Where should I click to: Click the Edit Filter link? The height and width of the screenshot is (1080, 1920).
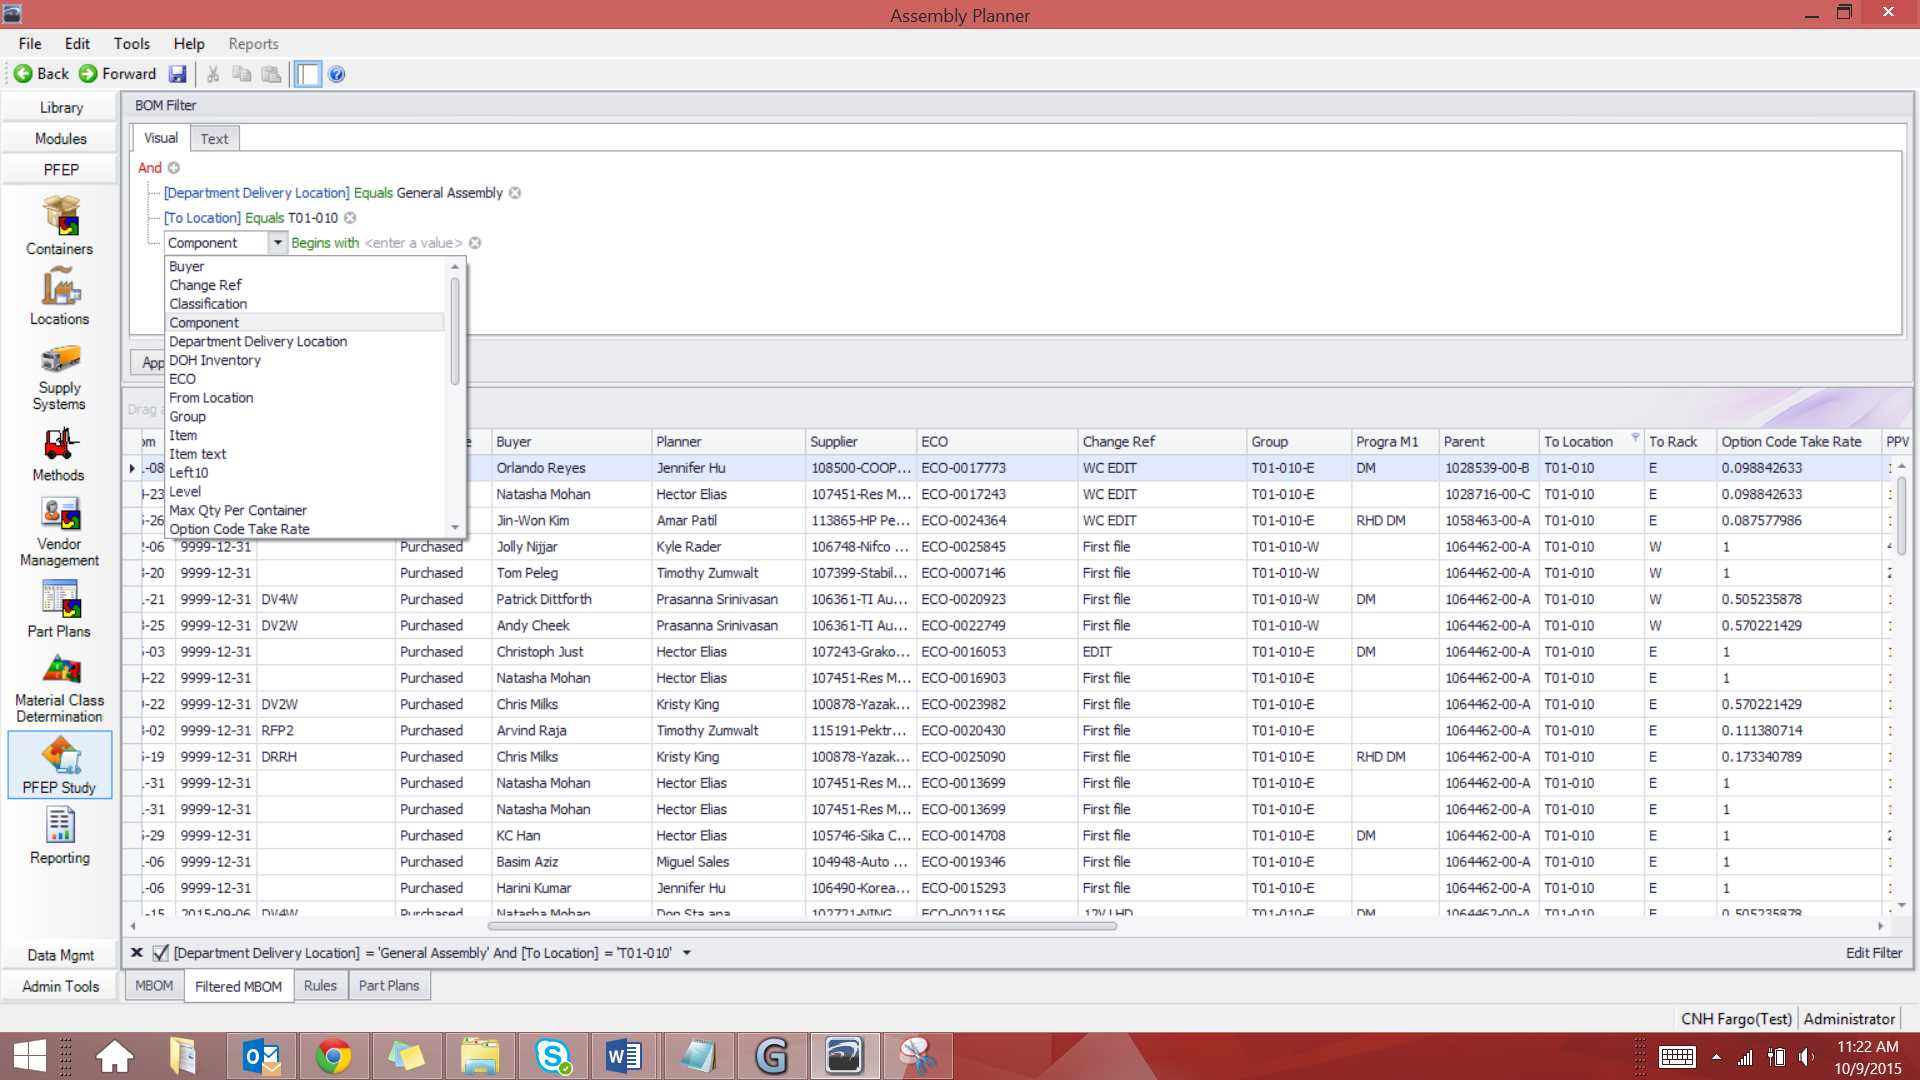tap(1873, 953)
